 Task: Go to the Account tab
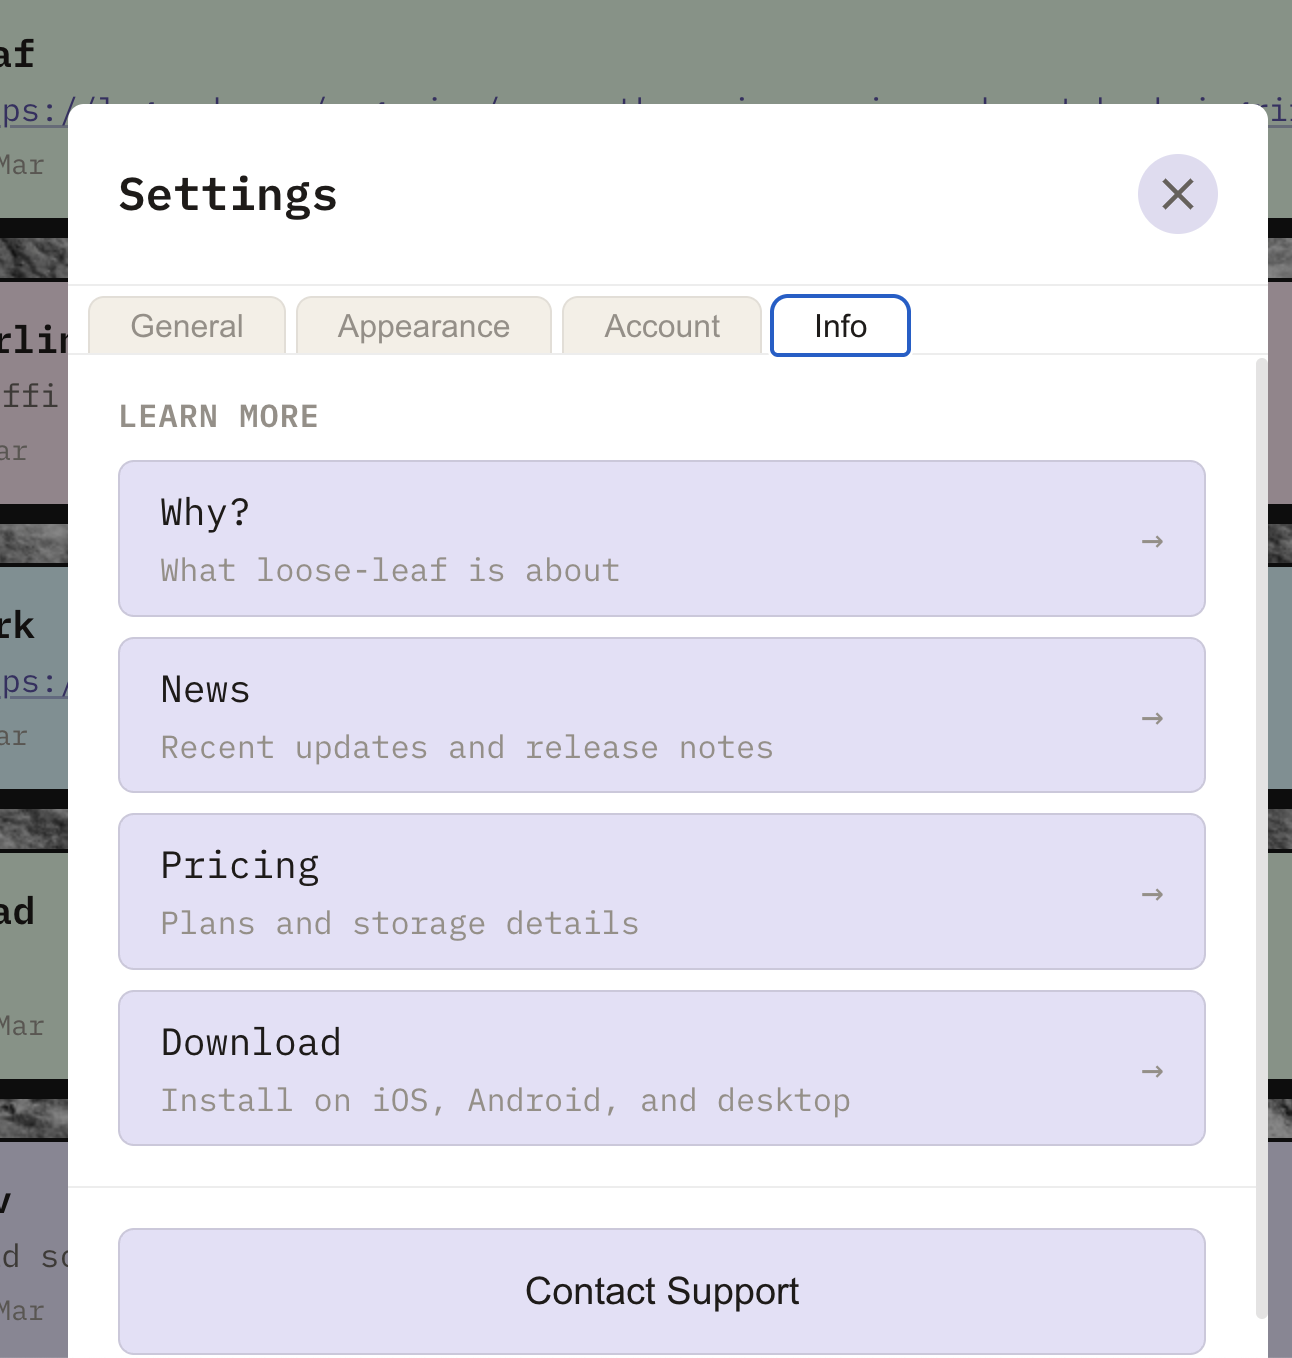[662, 326]
